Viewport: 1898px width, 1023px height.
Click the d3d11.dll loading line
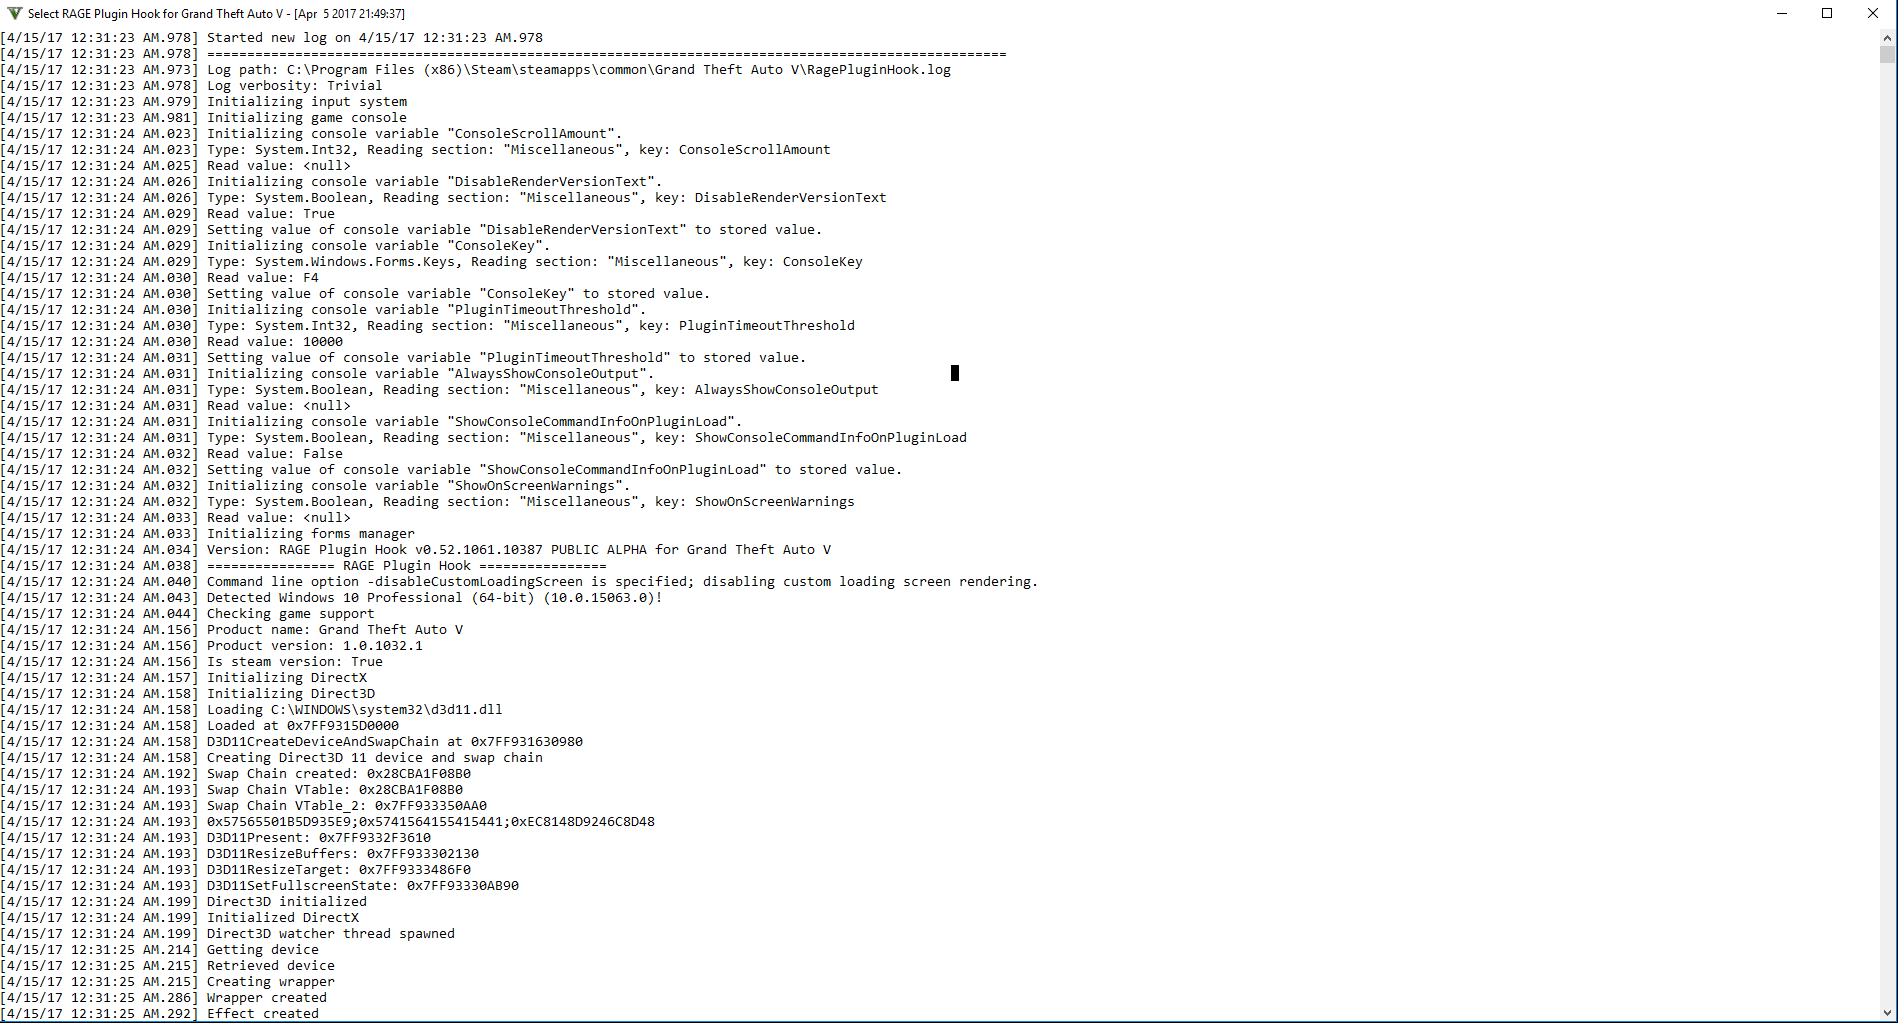pos(252,710)
